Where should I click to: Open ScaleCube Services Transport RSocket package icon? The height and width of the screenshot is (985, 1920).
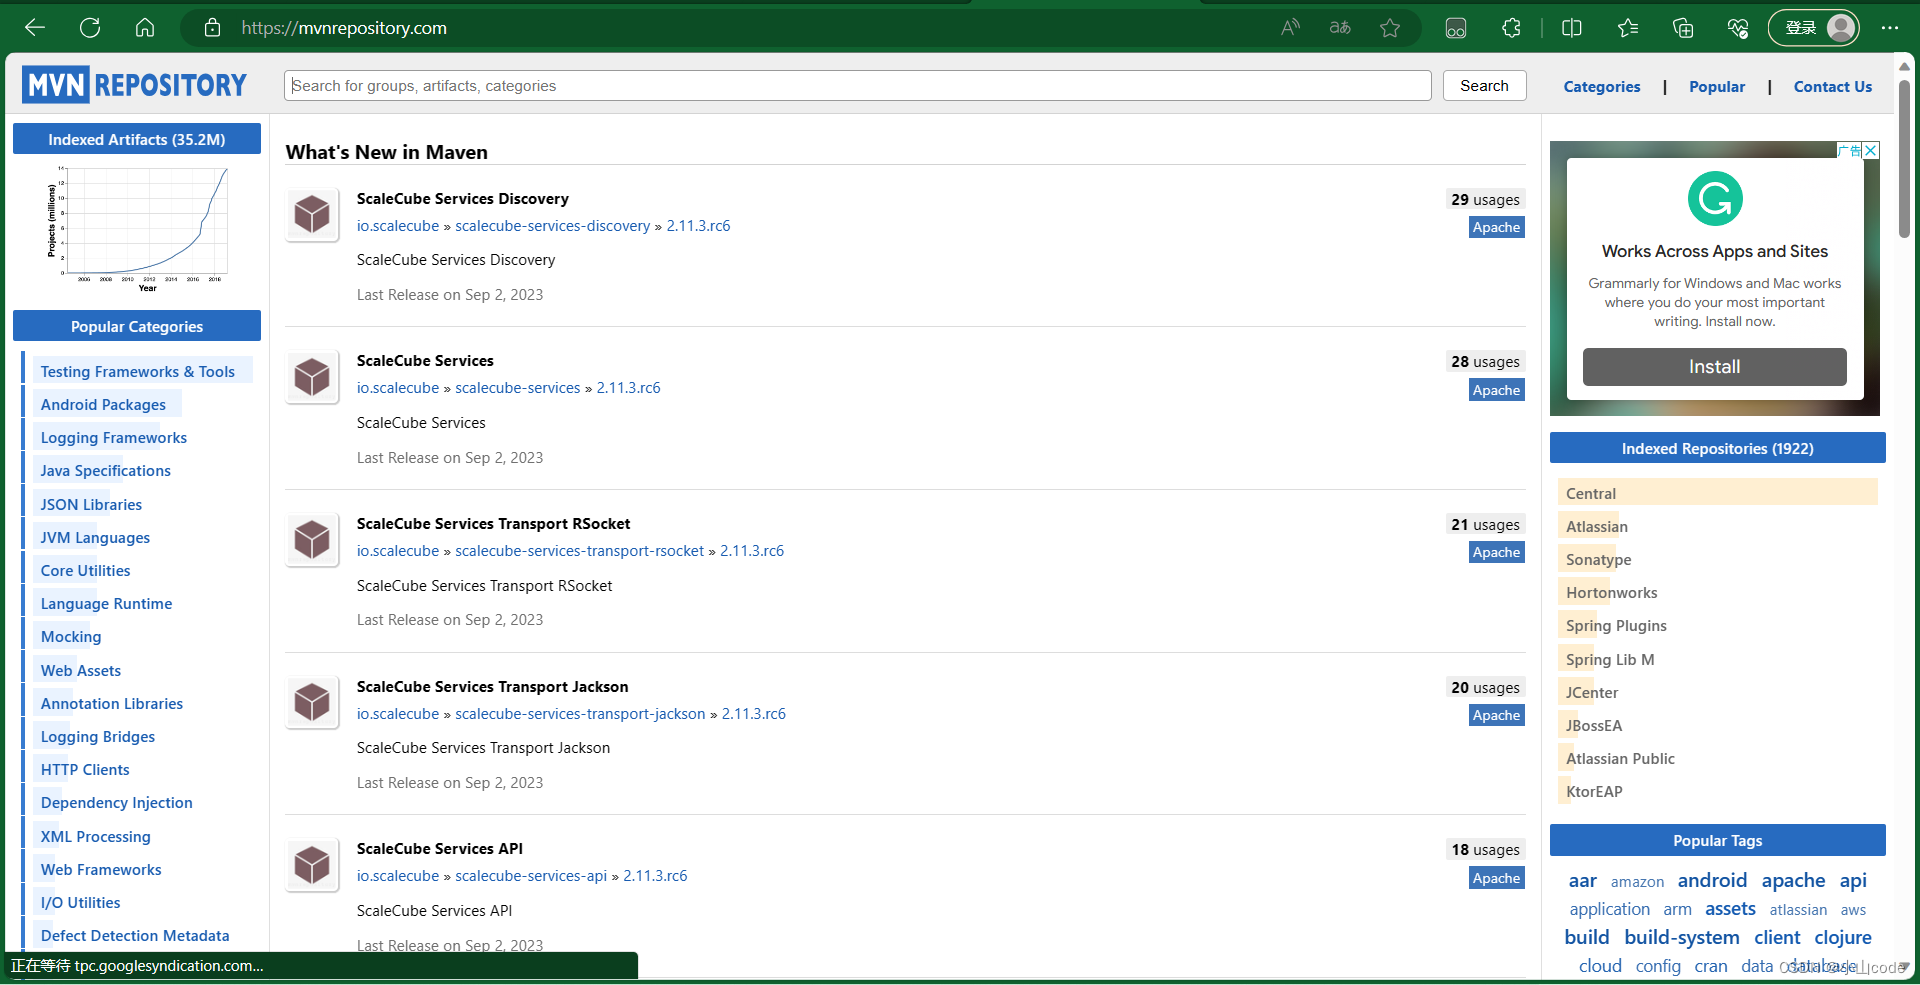[x=312, y=540]
